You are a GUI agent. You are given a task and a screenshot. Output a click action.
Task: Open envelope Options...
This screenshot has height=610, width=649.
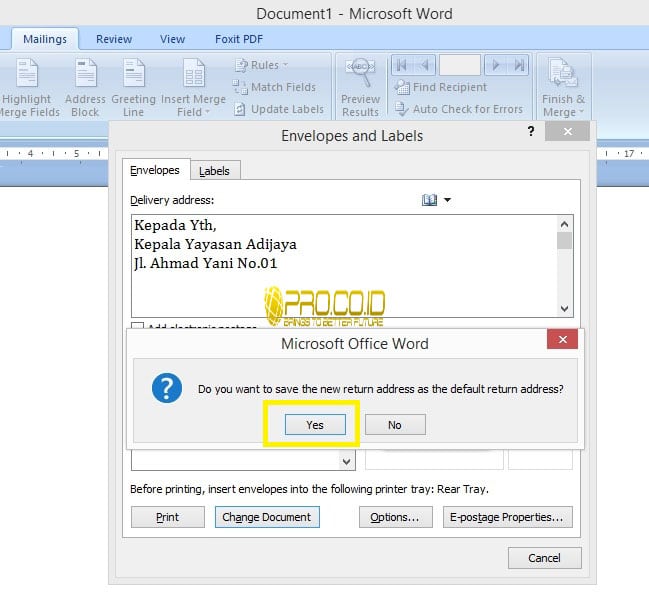[x=396, y=517]
